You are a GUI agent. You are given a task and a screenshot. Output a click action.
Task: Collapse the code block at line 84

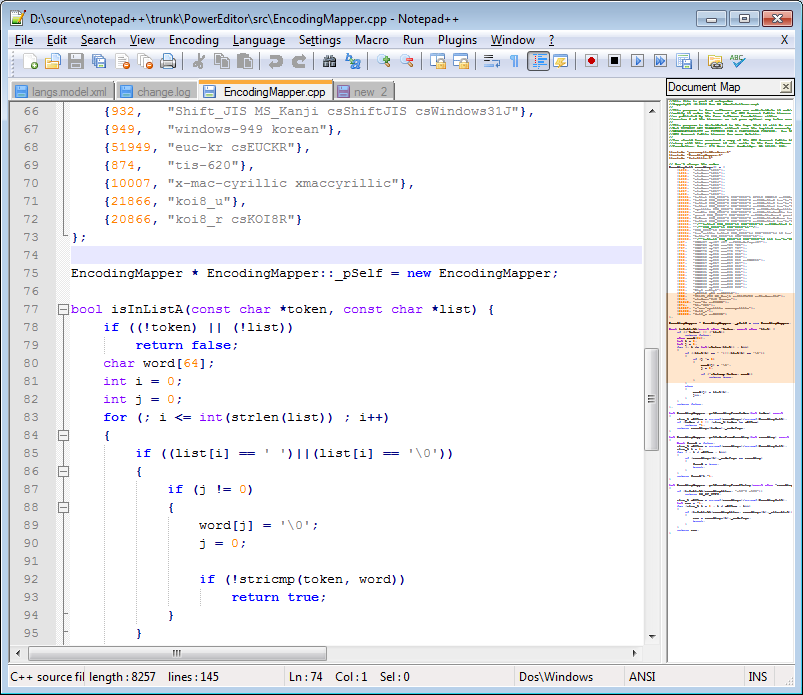pyautogui.click(x=62, y=435)
